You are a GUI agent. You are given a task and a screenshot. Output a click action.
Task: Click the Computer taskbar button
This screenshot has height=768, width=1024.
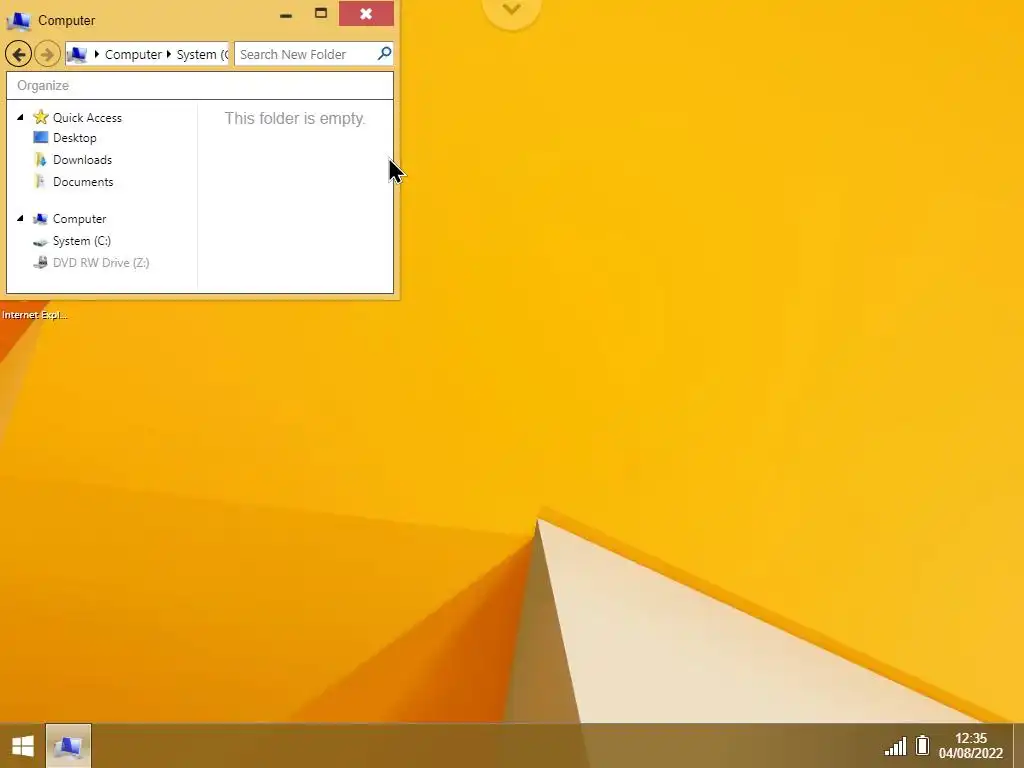coord(69,746)
